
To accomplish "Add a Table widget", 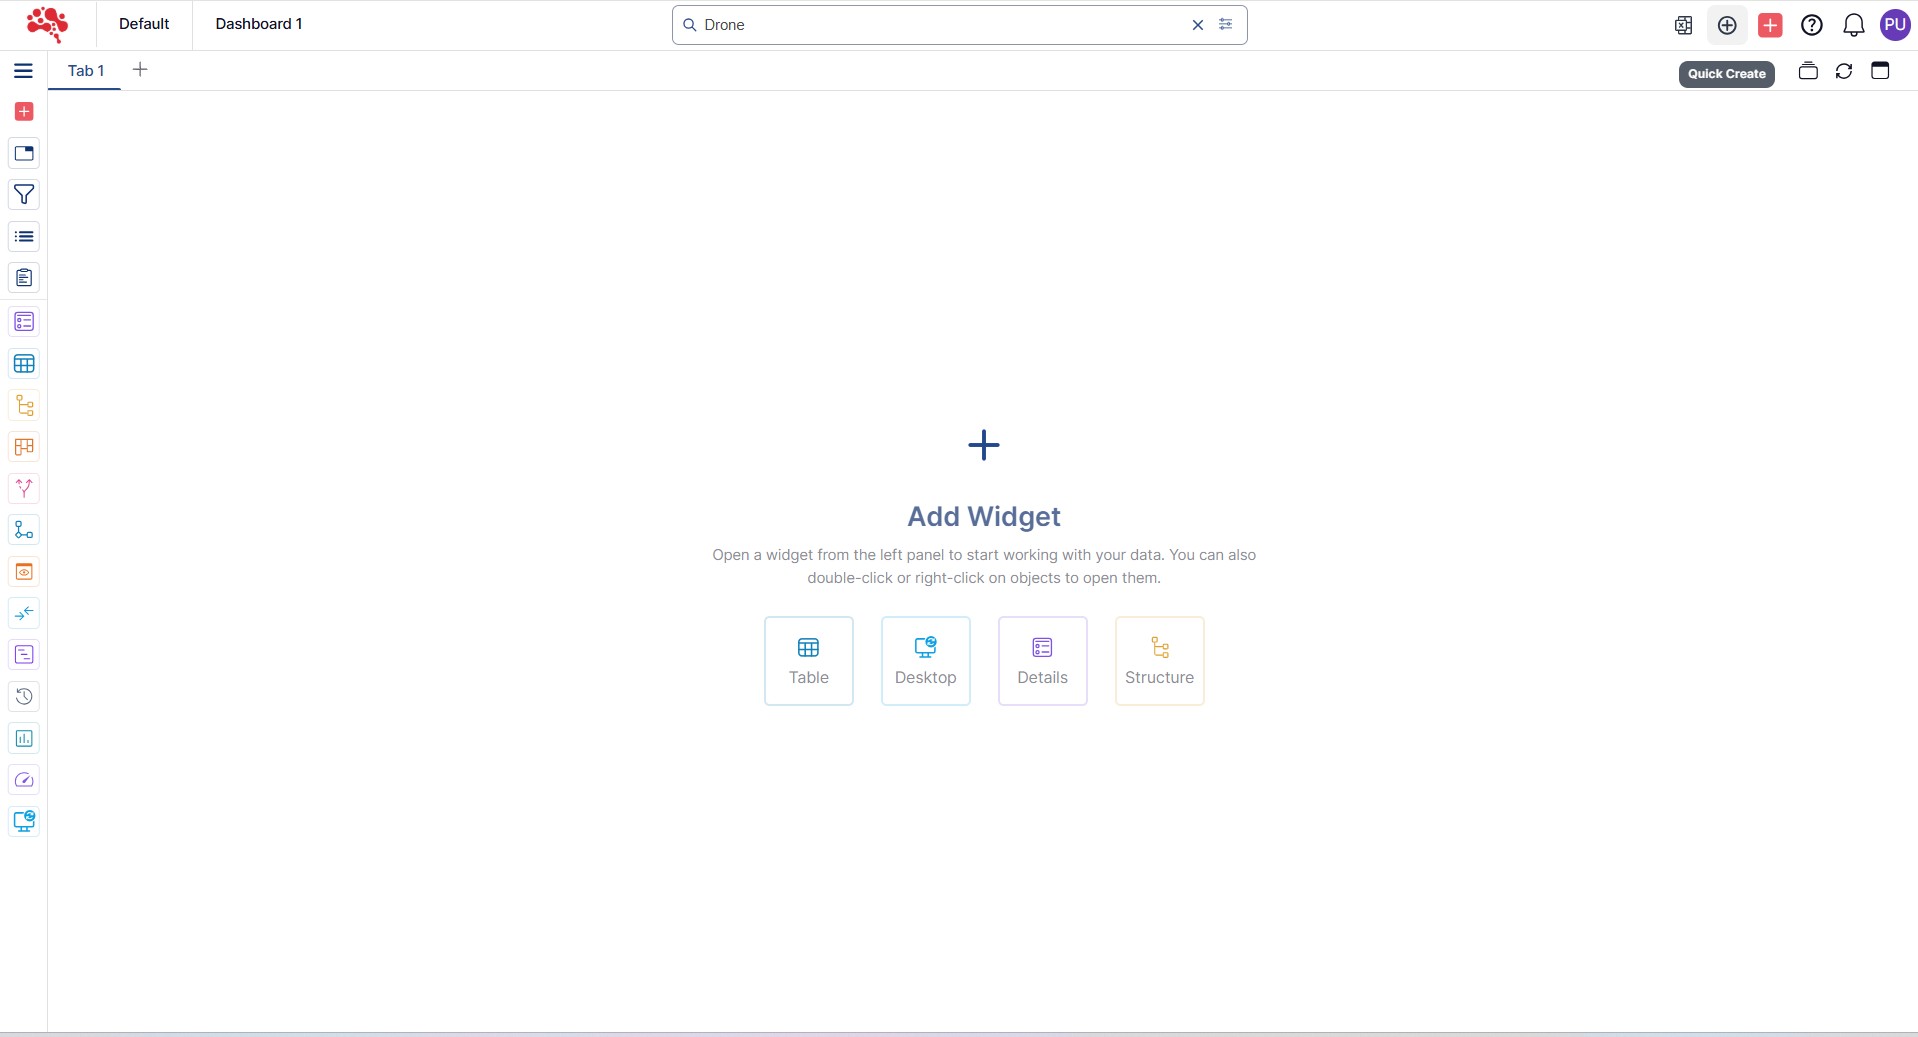I will pyautogui.click(x=808, y=661).
